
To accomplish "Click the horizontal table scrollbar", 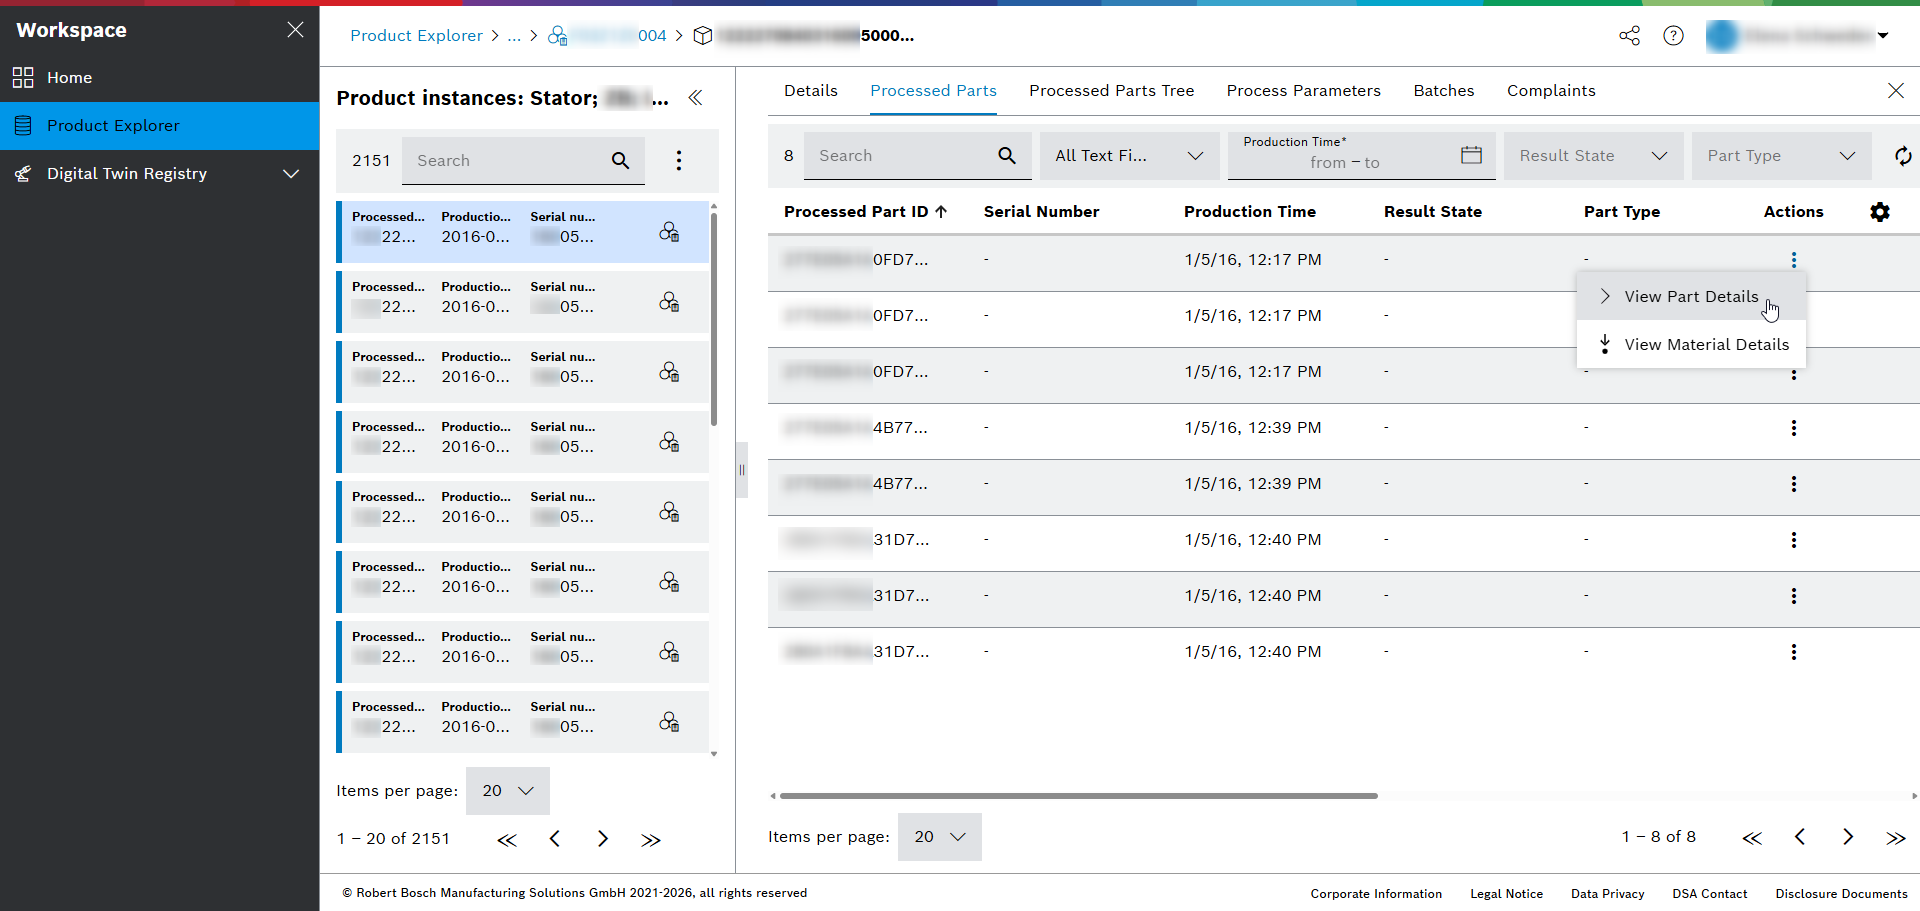I will pos(1078,796).
